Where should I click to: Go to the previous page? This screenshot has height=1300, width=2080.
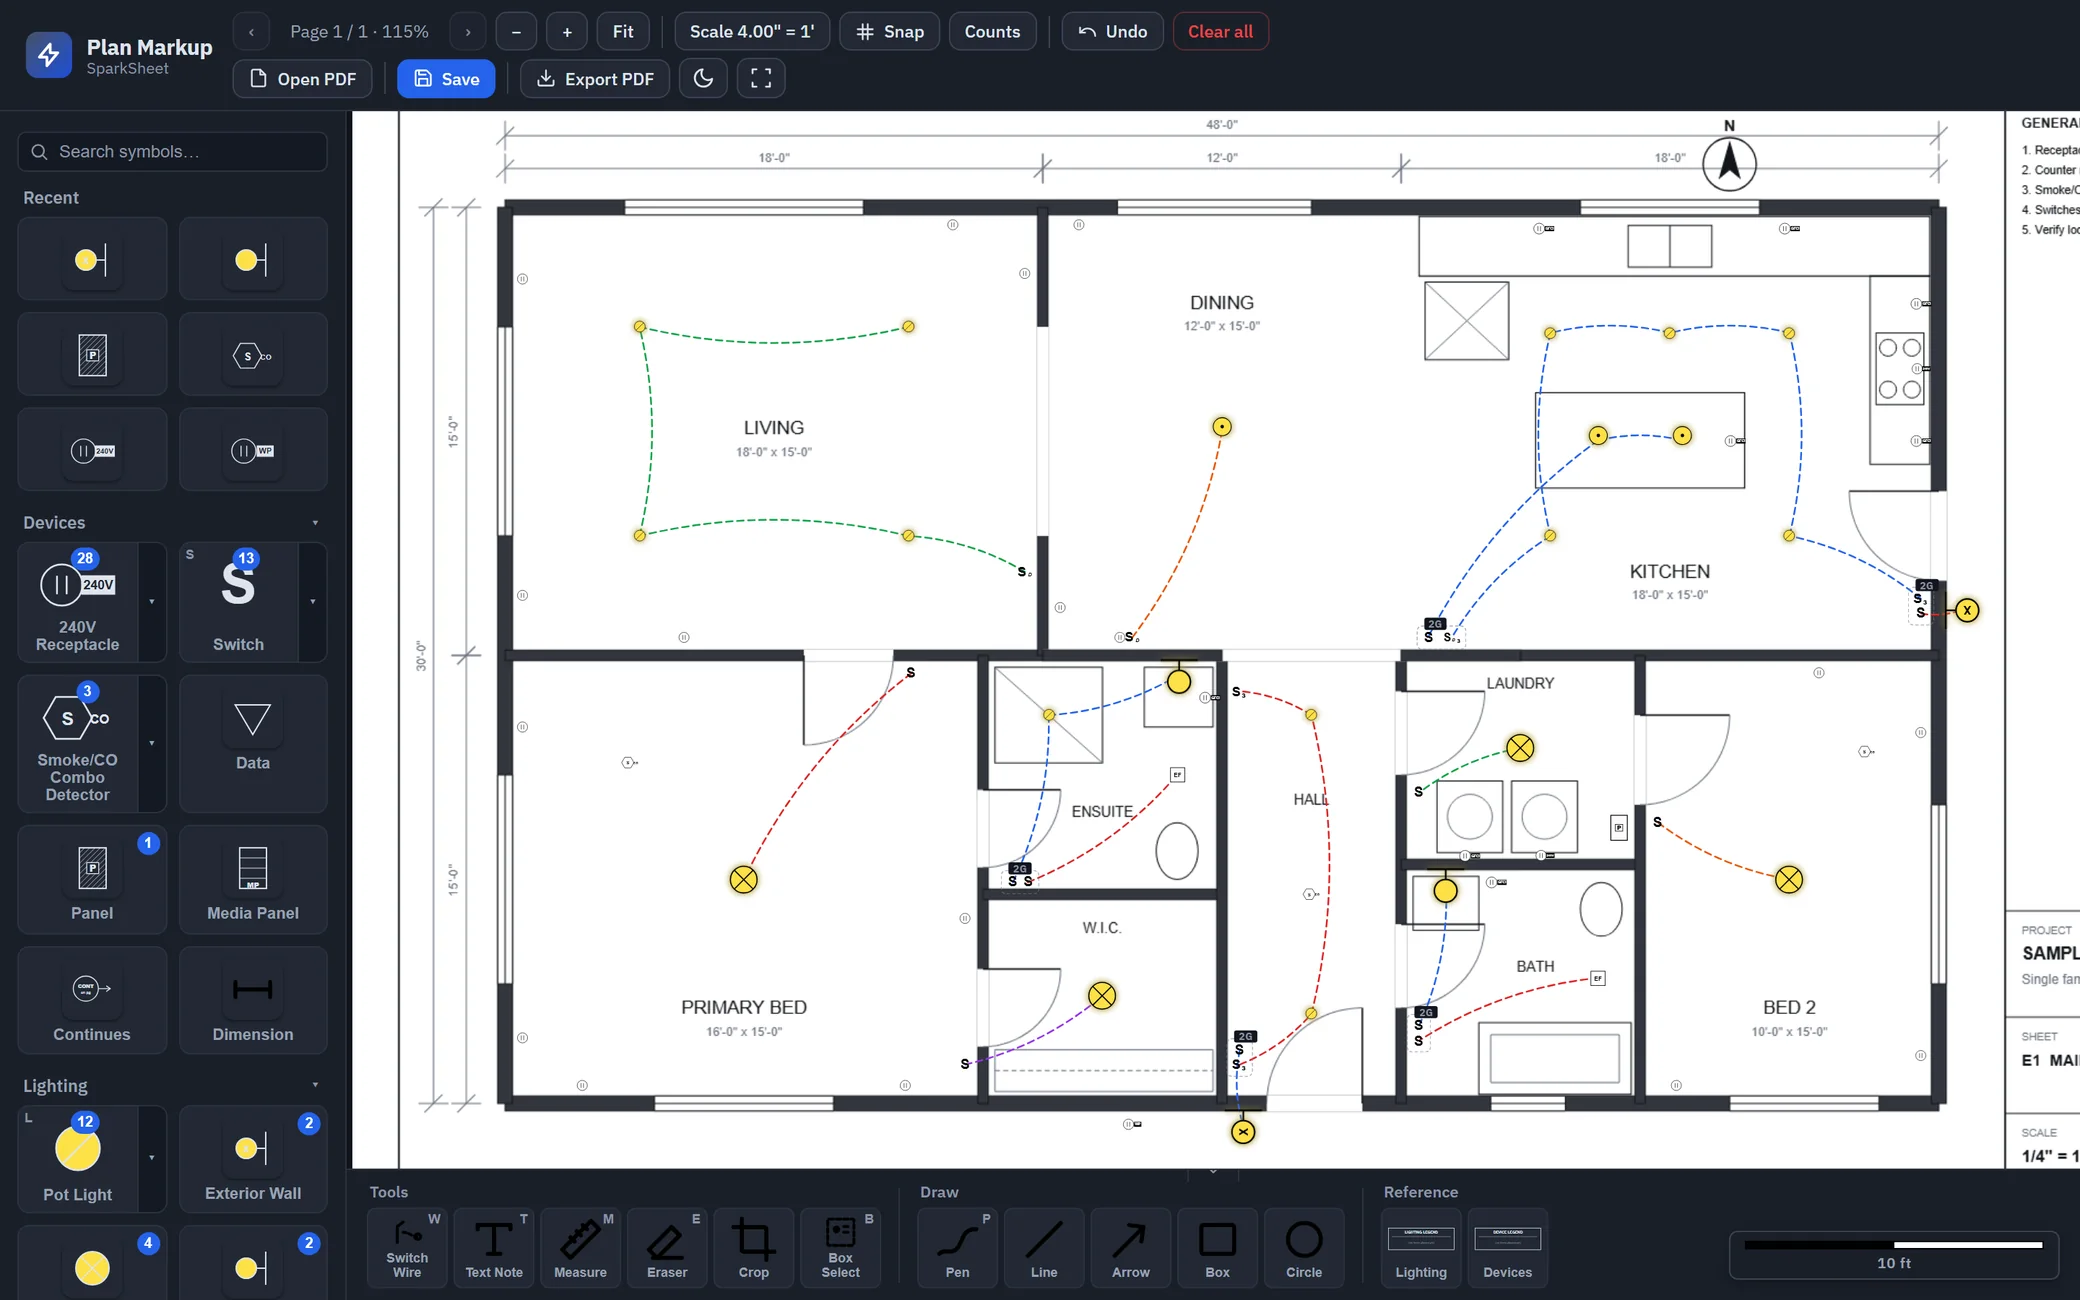tap(251, 32)
